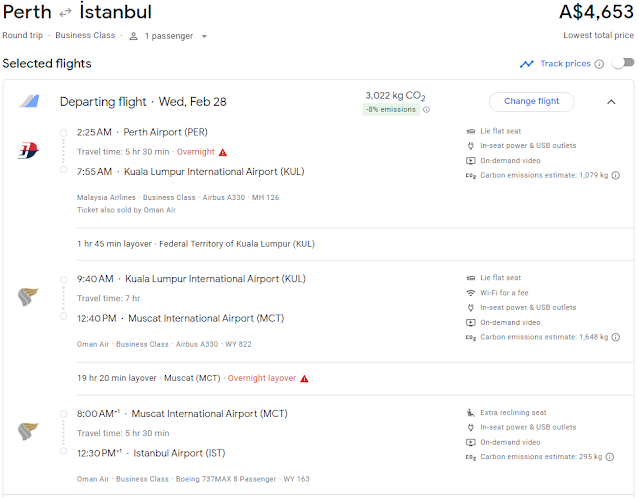
Task: Click the Track prices graph icon
Action: click(x=527, y=64)
